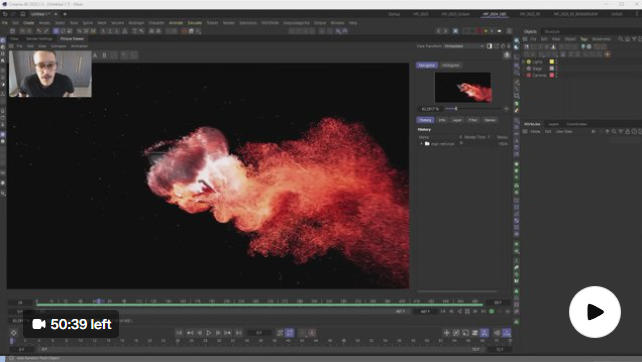
Task: Click the large white play button overlay
Action: pos(595,312)
